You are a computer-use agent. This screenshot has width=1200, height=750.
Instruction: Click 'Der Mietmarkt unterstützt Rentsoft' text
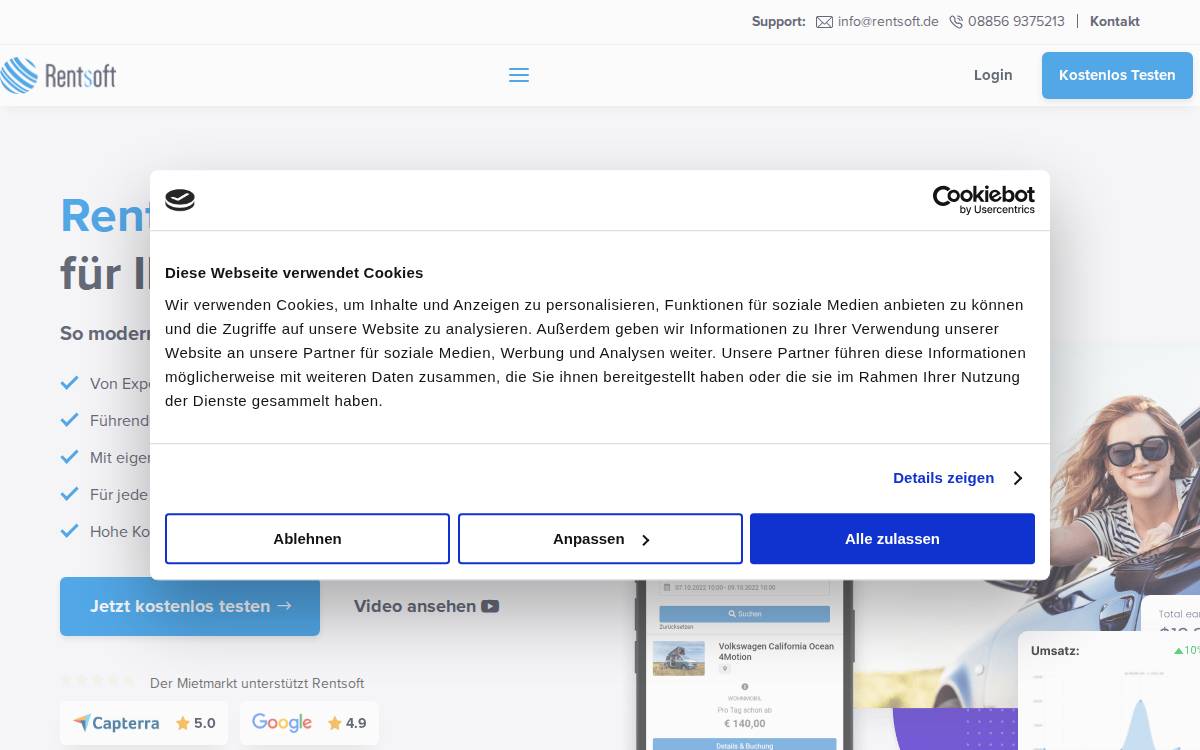pos(257,683)
